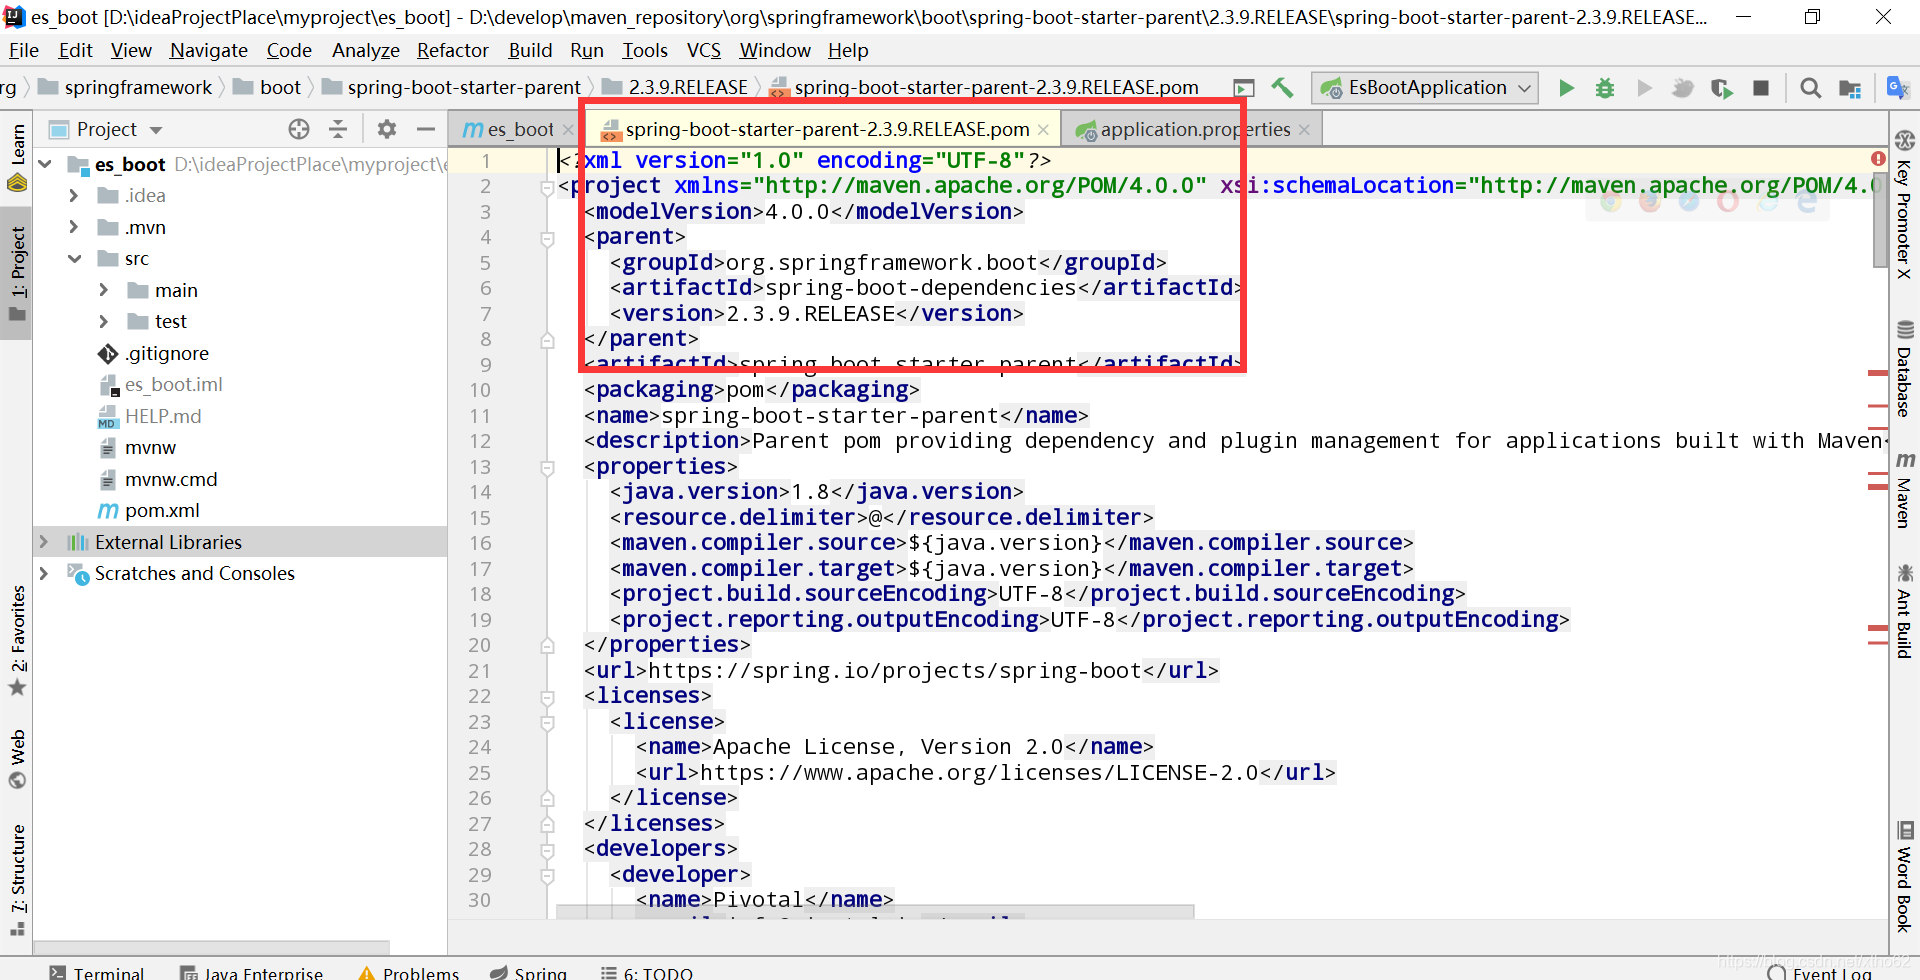This screenshot has width=1920, height=980.
Task: Stop the running process with the stop icon
Action: (1761, 88)
